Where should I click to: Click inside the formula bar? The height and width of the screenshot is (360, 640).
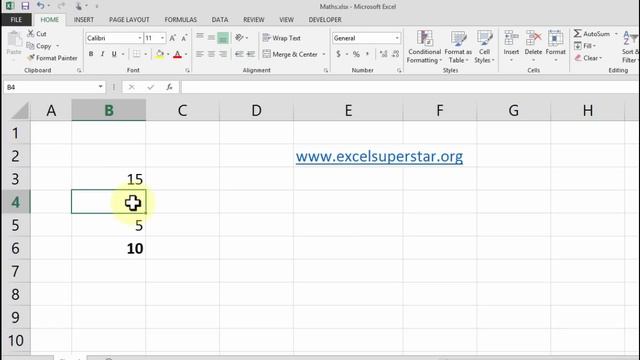pos(410,87)
